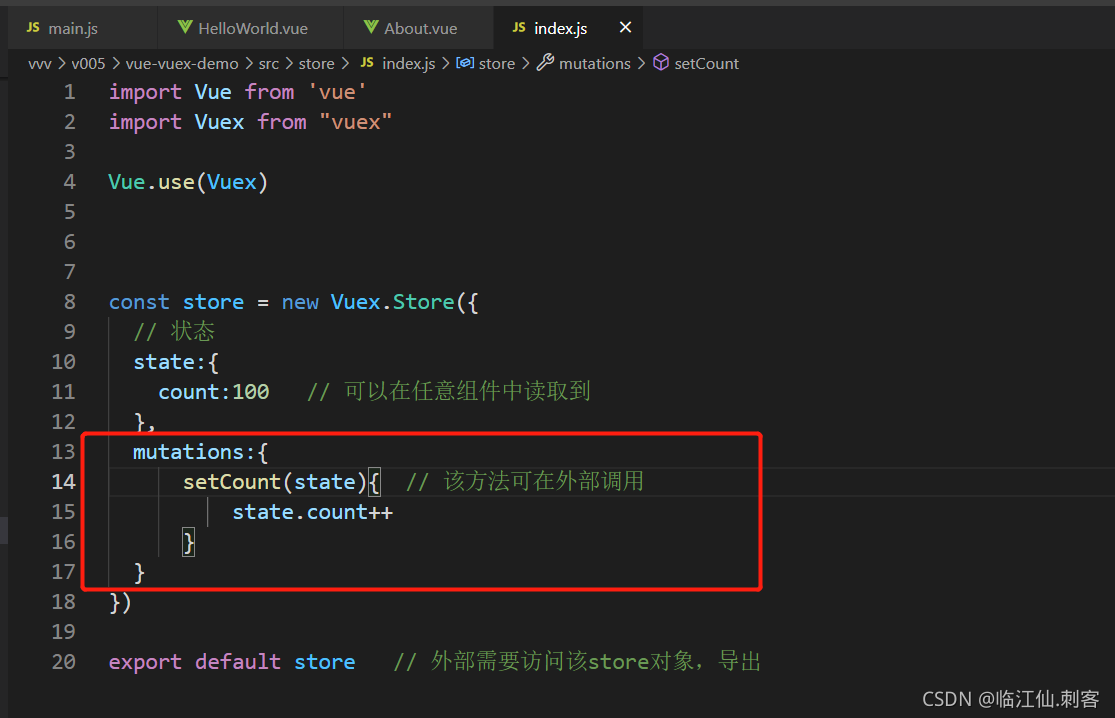The image size is (1115, 718).
Task: Open the src breadcrumb folder
Action: pos(269,64)
